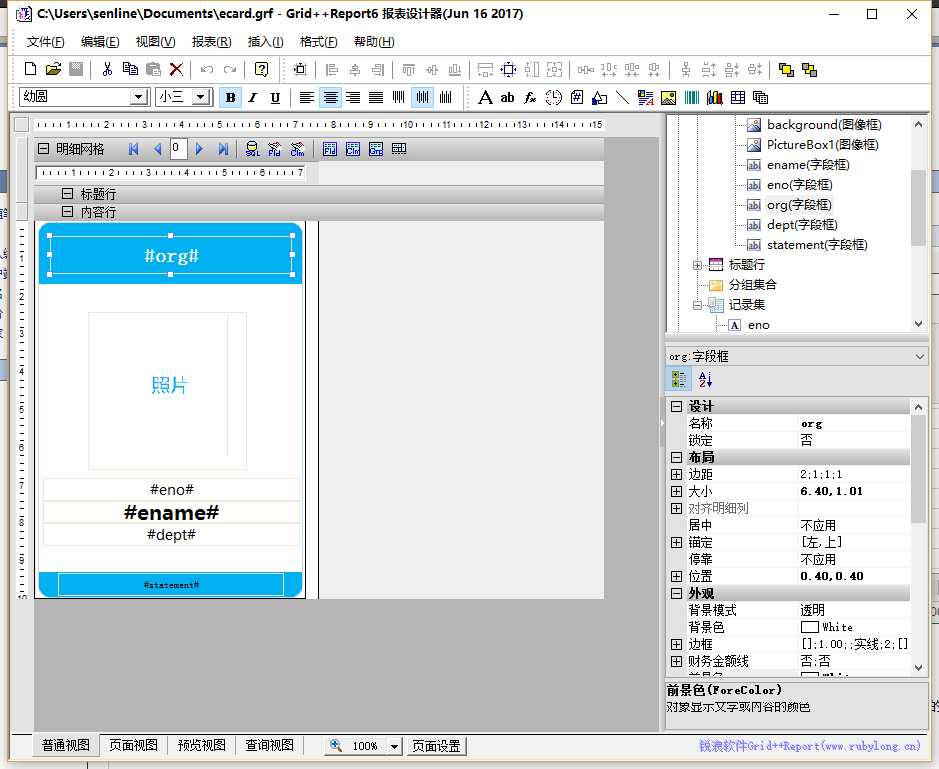Open the org:字段框 object selector dropdown
939x769 pixels.
[920, 357]
